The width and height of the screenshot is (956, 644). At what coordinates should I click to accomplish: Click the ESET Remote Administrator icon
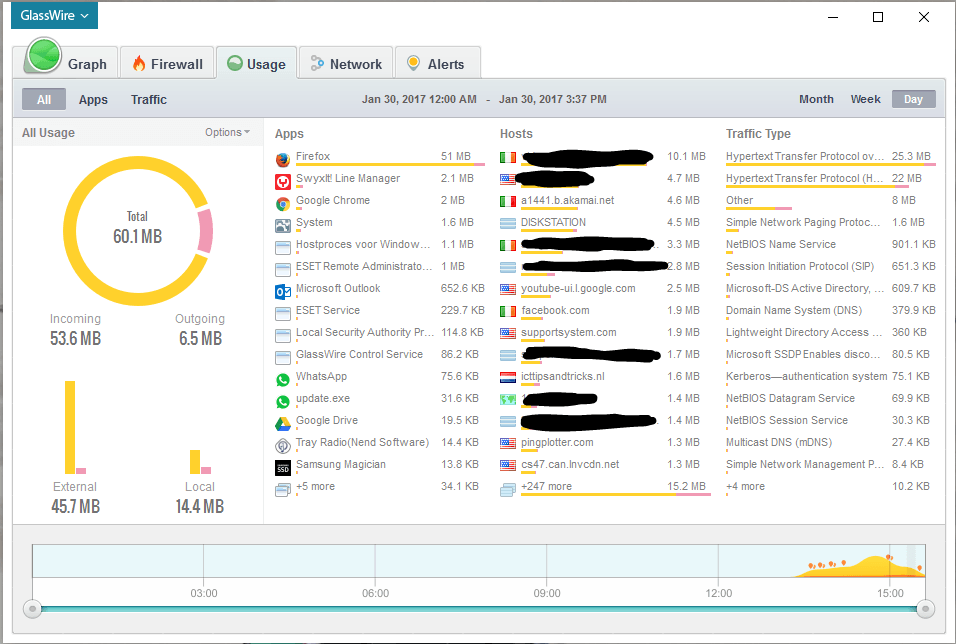point(282,270)
